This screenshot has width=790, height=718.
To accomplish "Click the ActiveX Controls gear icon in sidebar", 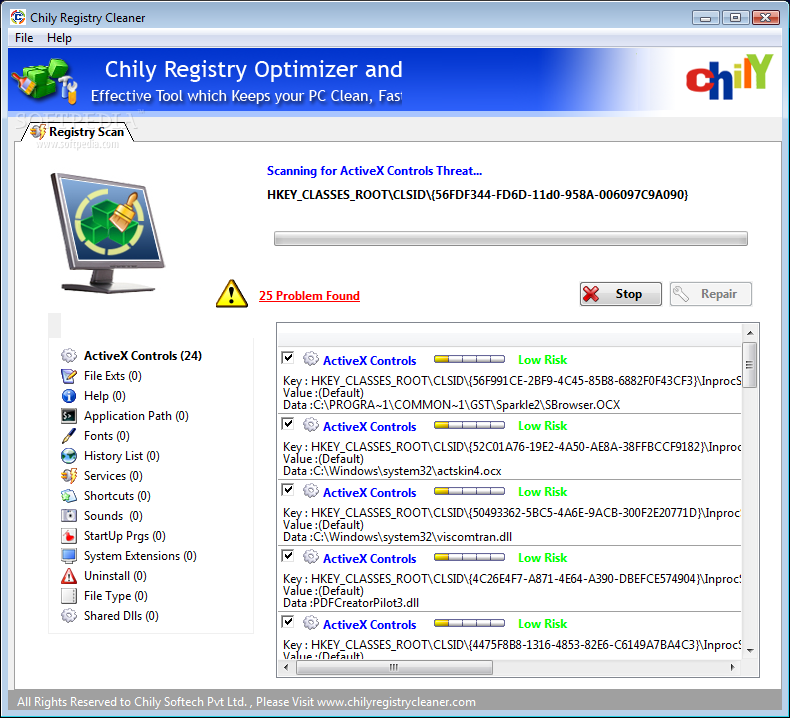I will pyautogui.click(x=69, y=356).
